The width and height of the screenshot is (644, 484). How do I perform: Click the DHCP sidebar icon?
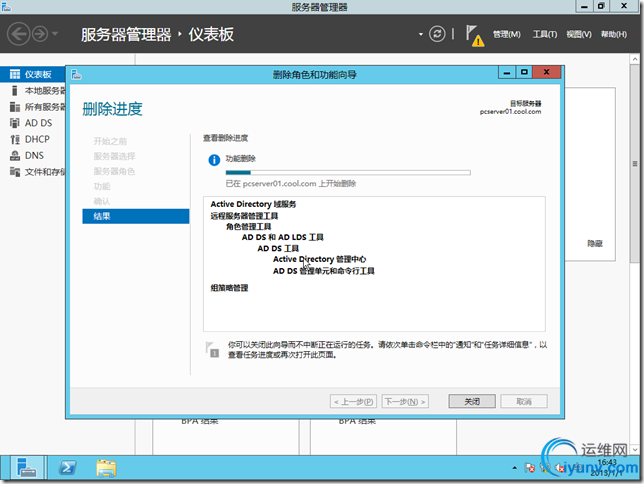(15, 139)
